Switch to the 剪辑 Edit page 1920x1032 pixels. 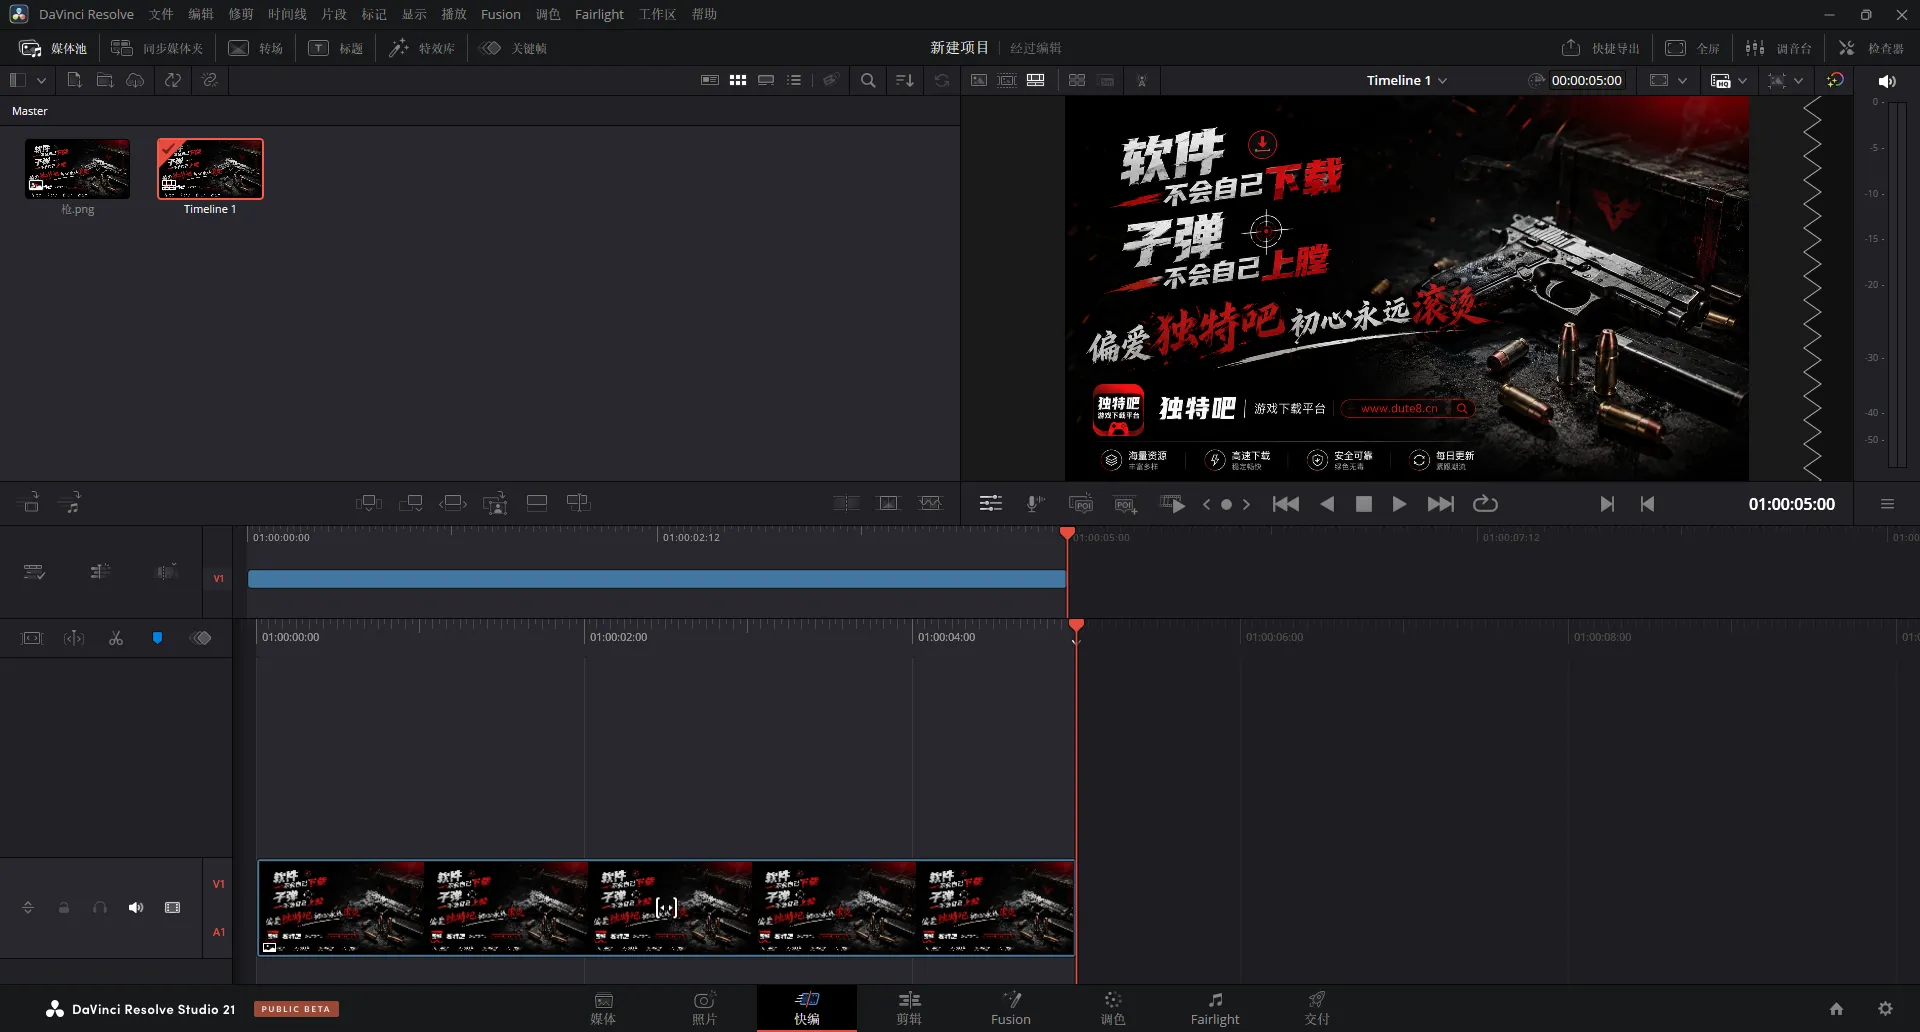coord(909,1008)
